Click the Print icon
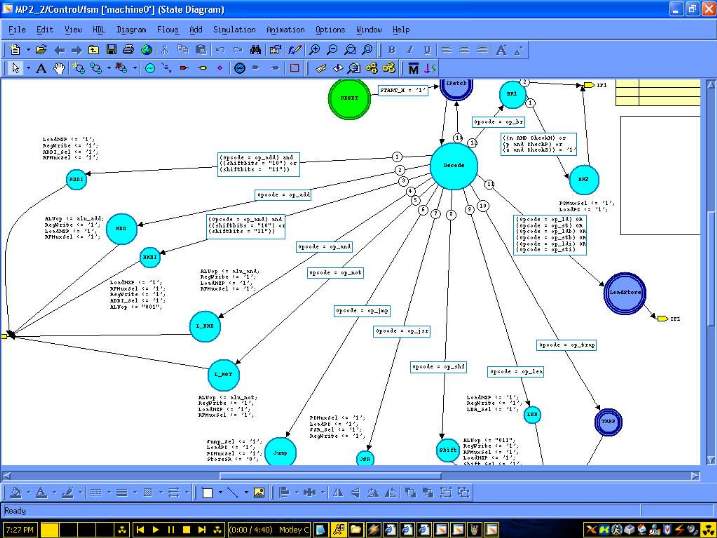 pyautogui.click(x=128, y=49)
